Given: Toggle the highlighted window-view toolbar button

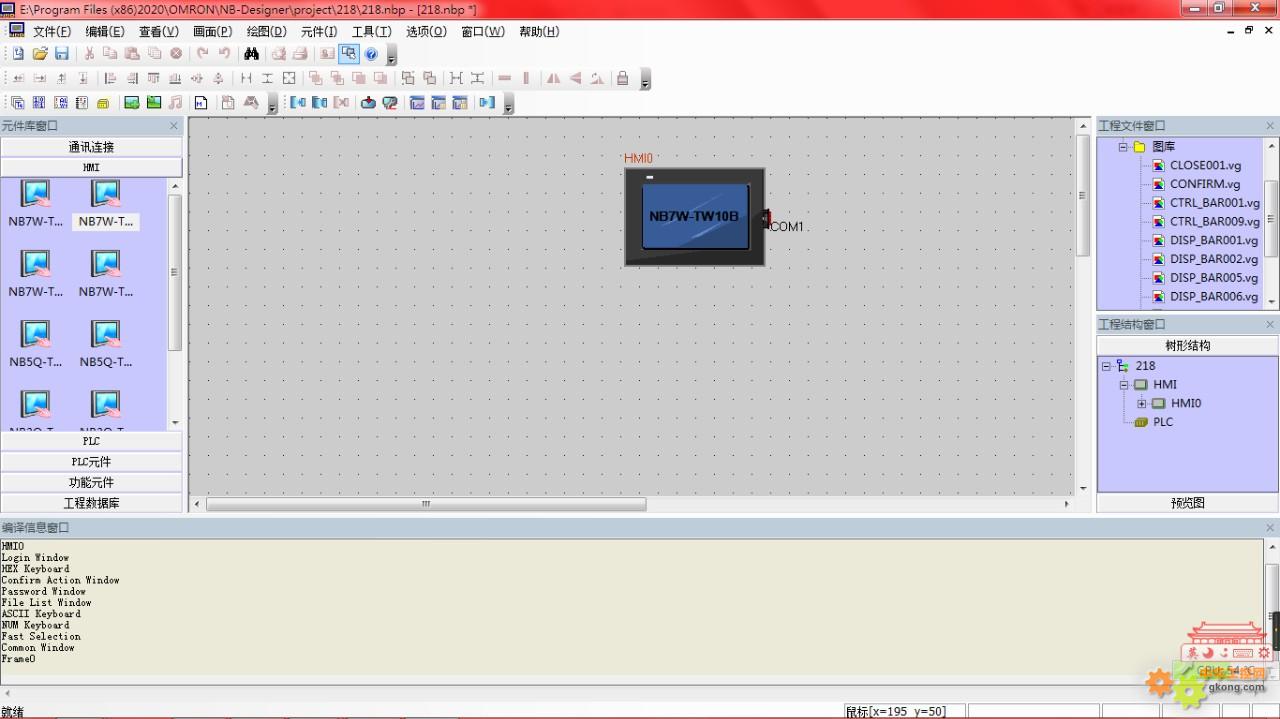Looking at the screenshot, I should (x=349, y=54).
